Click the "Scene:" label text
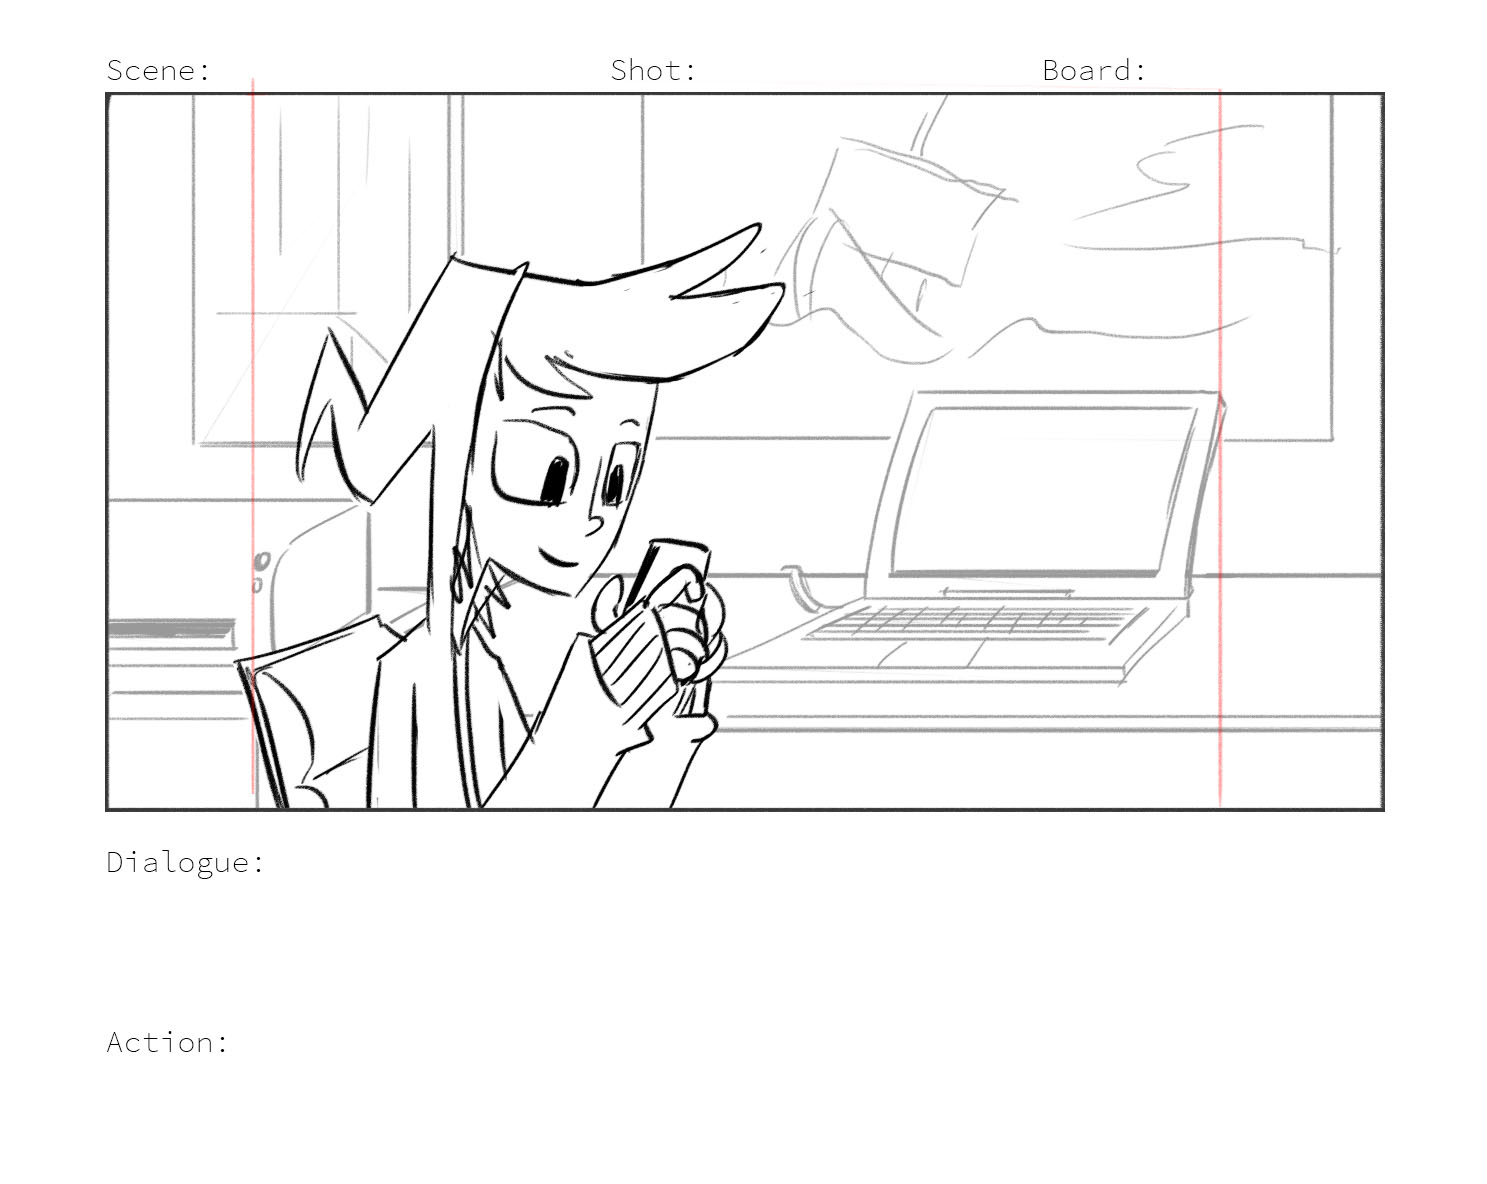1487x1184 pixels. tap(159, 70)
